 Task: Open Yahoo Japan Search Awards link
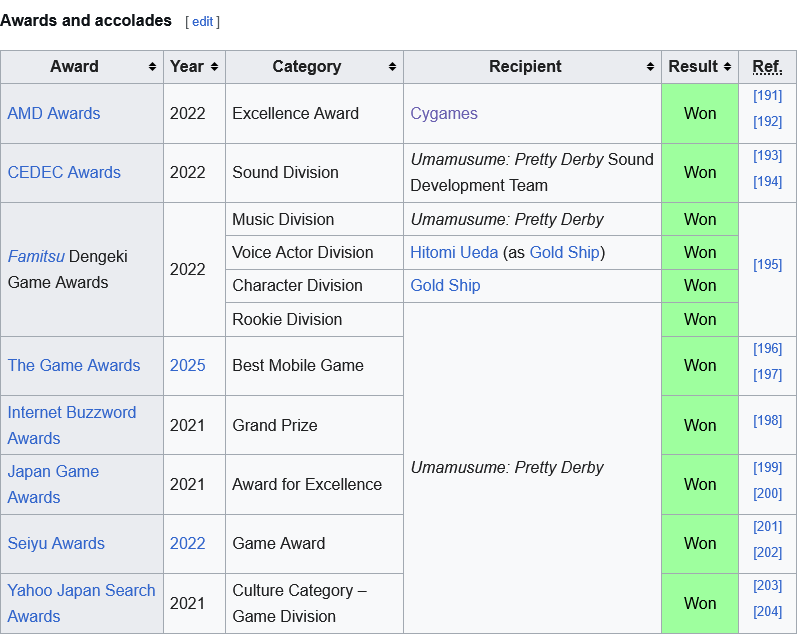click(x=81, y=603)
